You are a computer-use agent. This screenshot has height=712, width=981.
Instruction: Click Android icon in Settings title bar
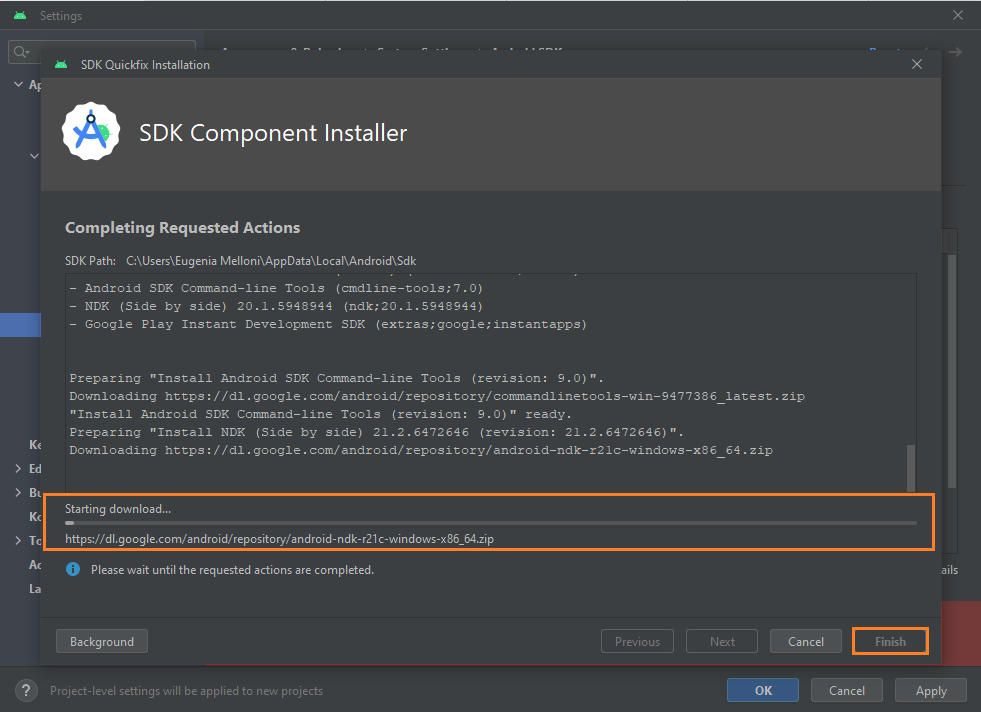tap(20, 15)
